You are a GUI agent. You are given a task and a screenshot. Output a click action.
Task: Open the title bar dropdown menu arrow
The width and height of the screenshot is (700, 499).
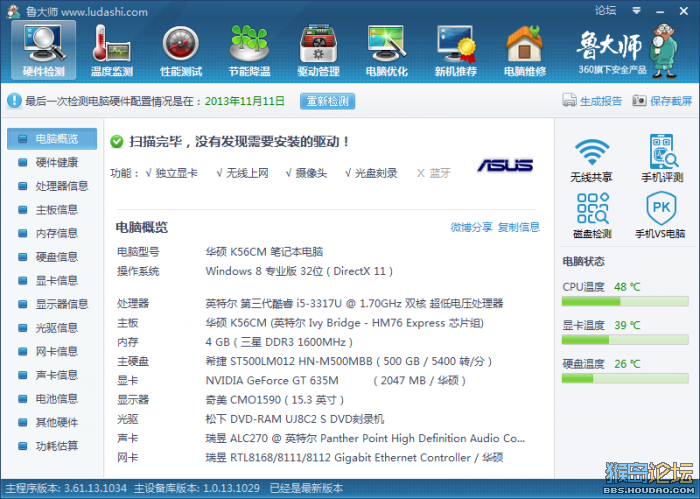[637, 10]
